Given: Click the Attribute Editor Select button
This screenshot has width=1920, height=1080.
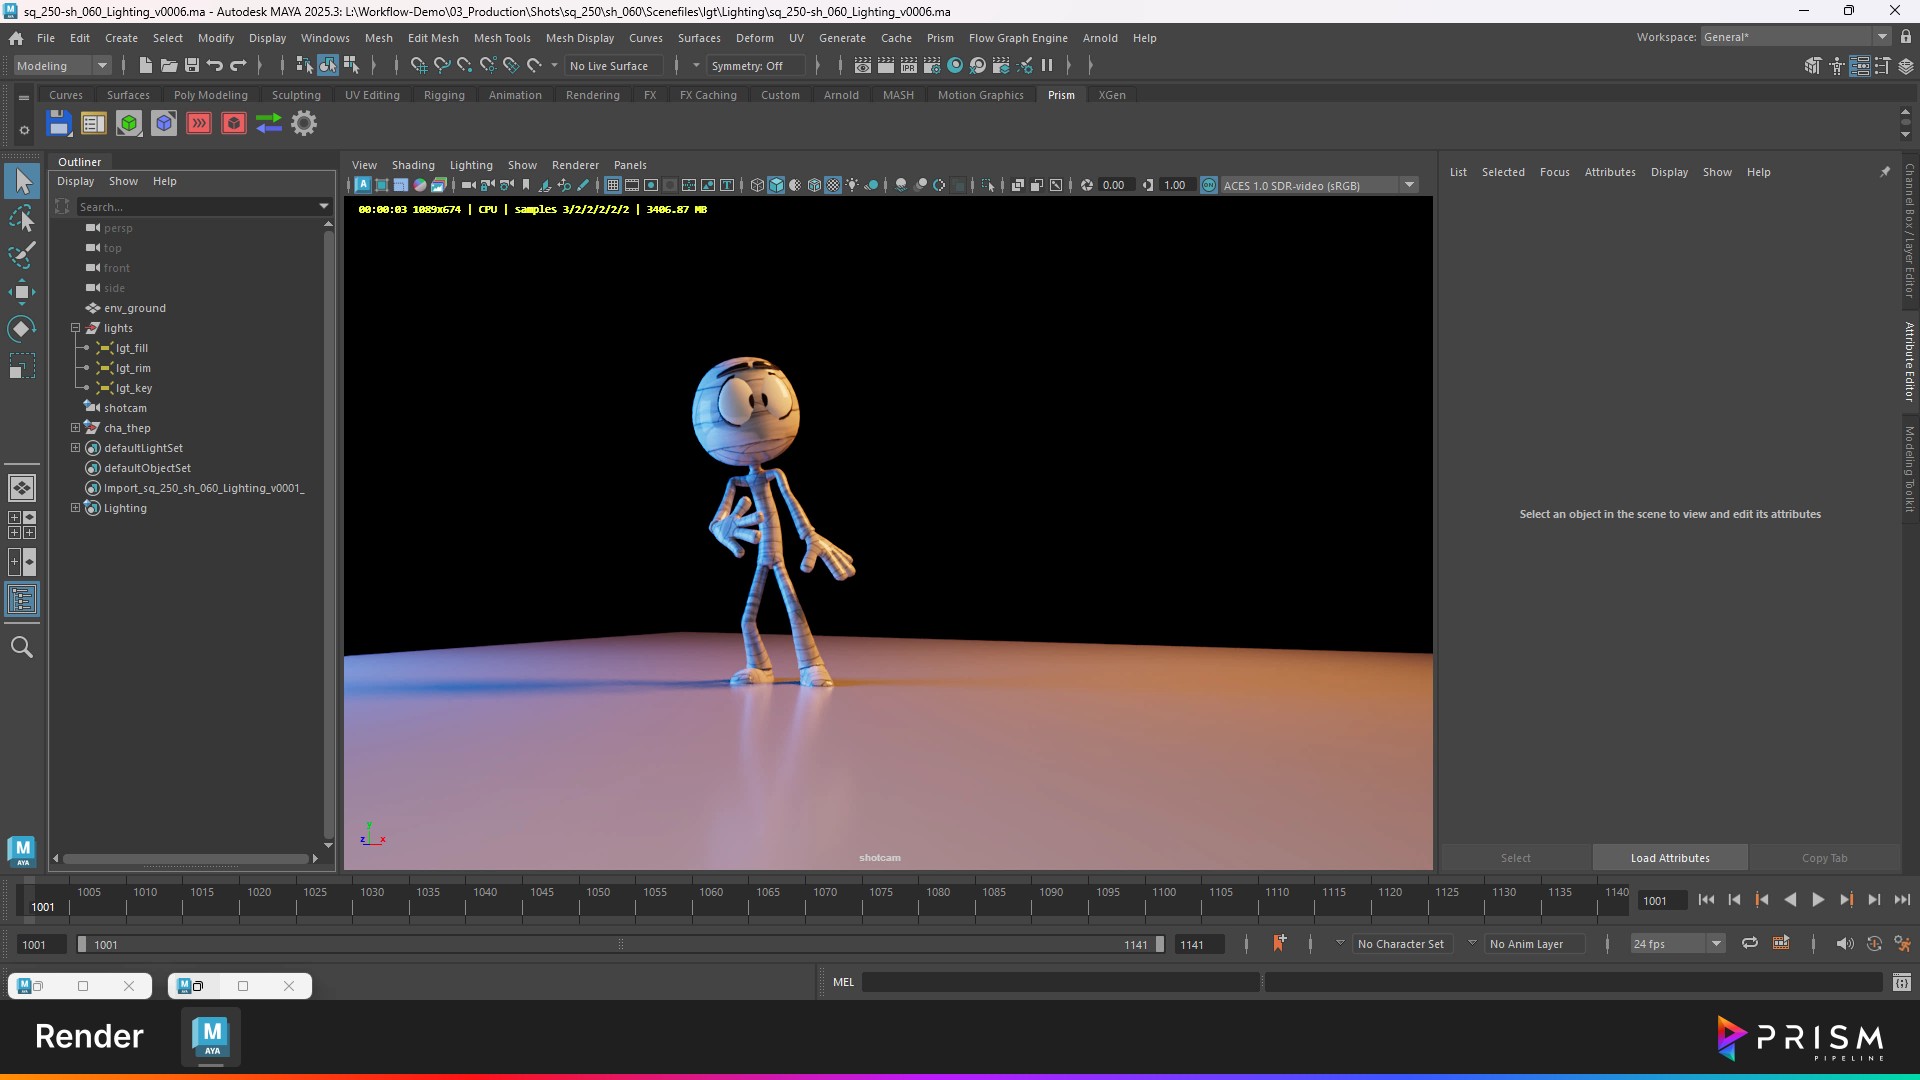Looking at the screenshot, I should click(1515, 858).
